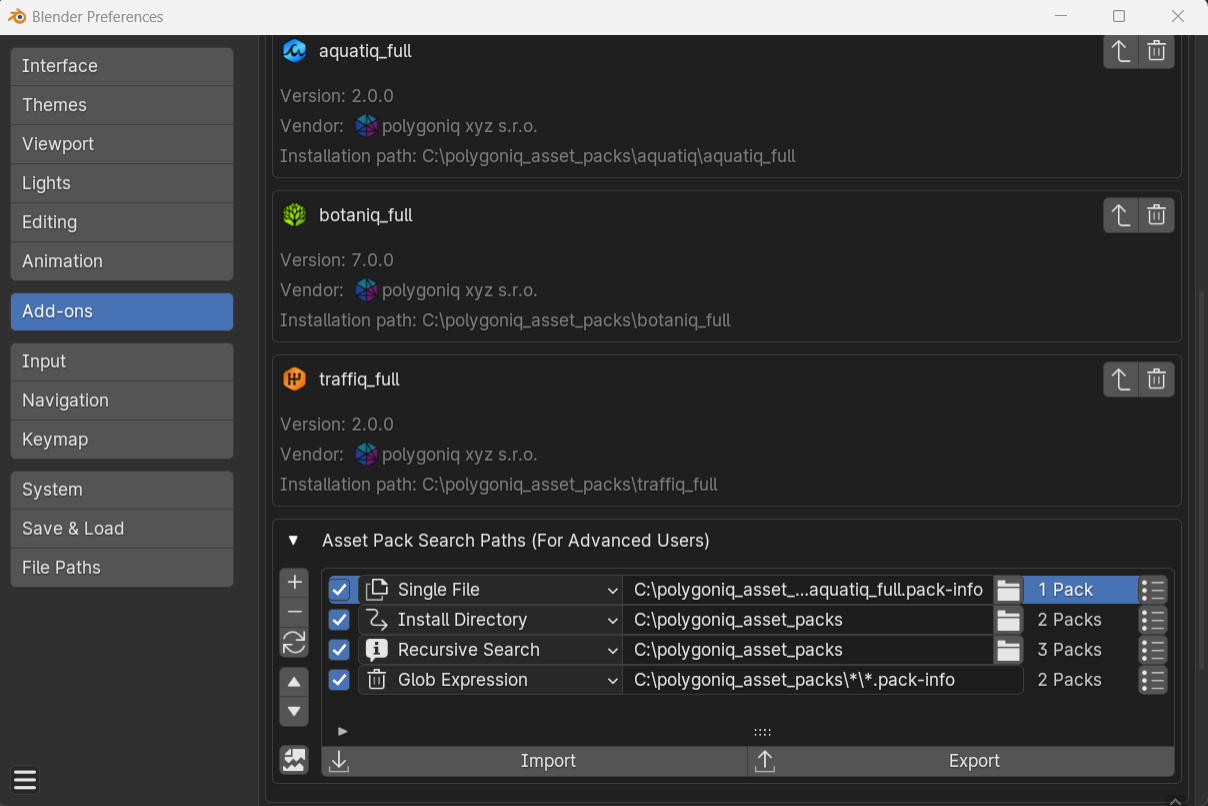Image resolution: width=1208 pixels, height=806 pixels.
Task: Show pack list for Install Directory row
Action: (x=1153, y=620)
